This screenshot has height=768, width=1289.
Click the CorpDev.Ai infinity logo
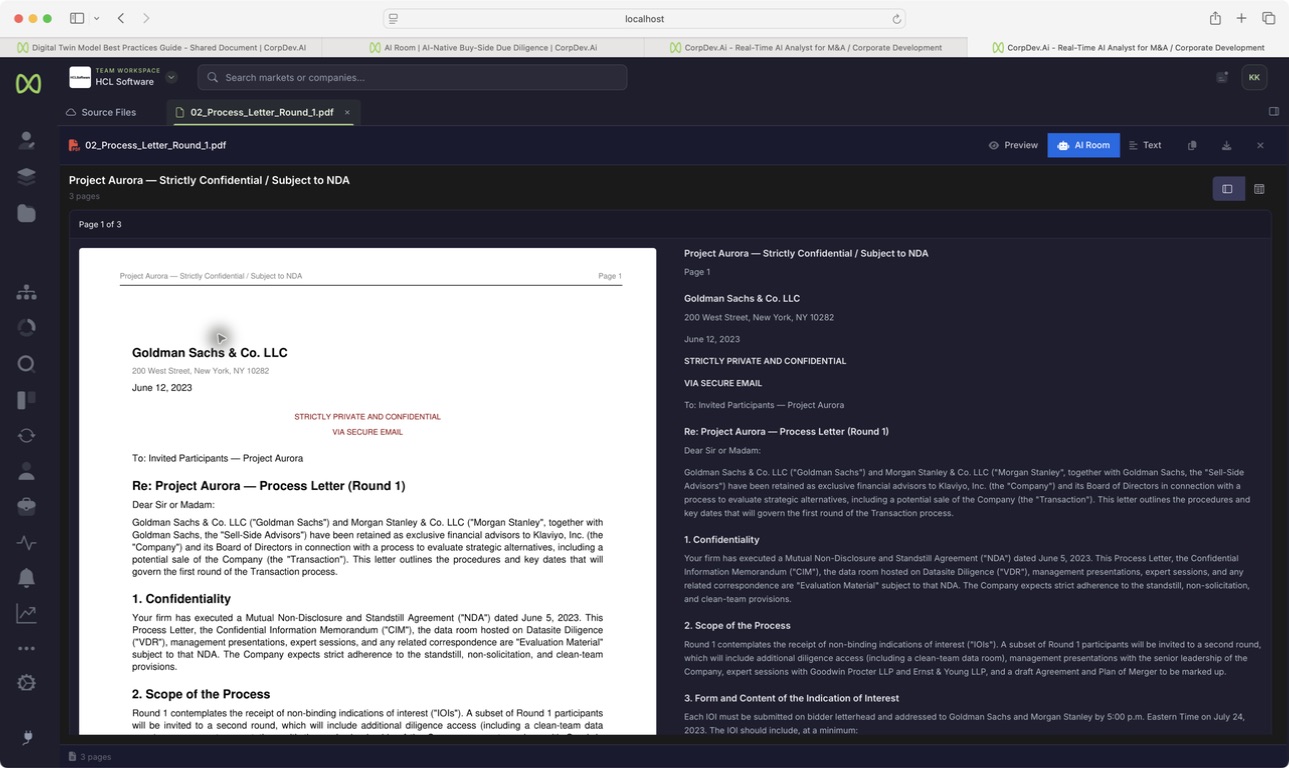coord(28,84)
